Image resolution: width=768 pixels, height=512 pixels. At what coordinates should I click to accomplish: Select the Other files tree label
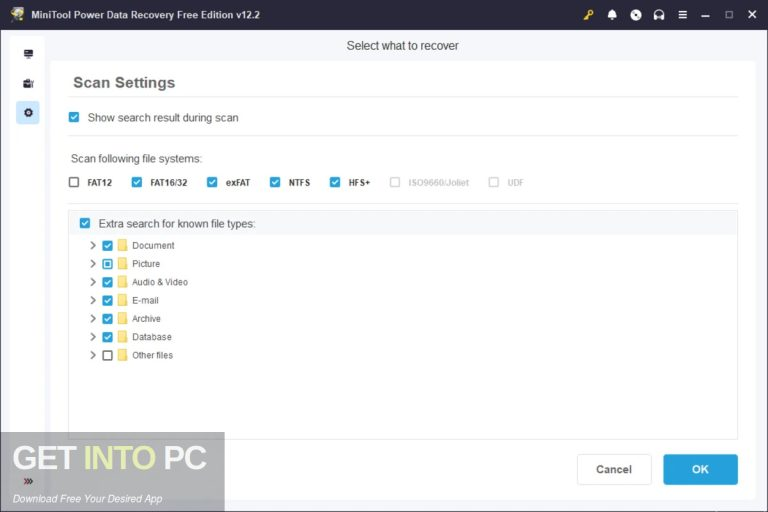point(152,355)
